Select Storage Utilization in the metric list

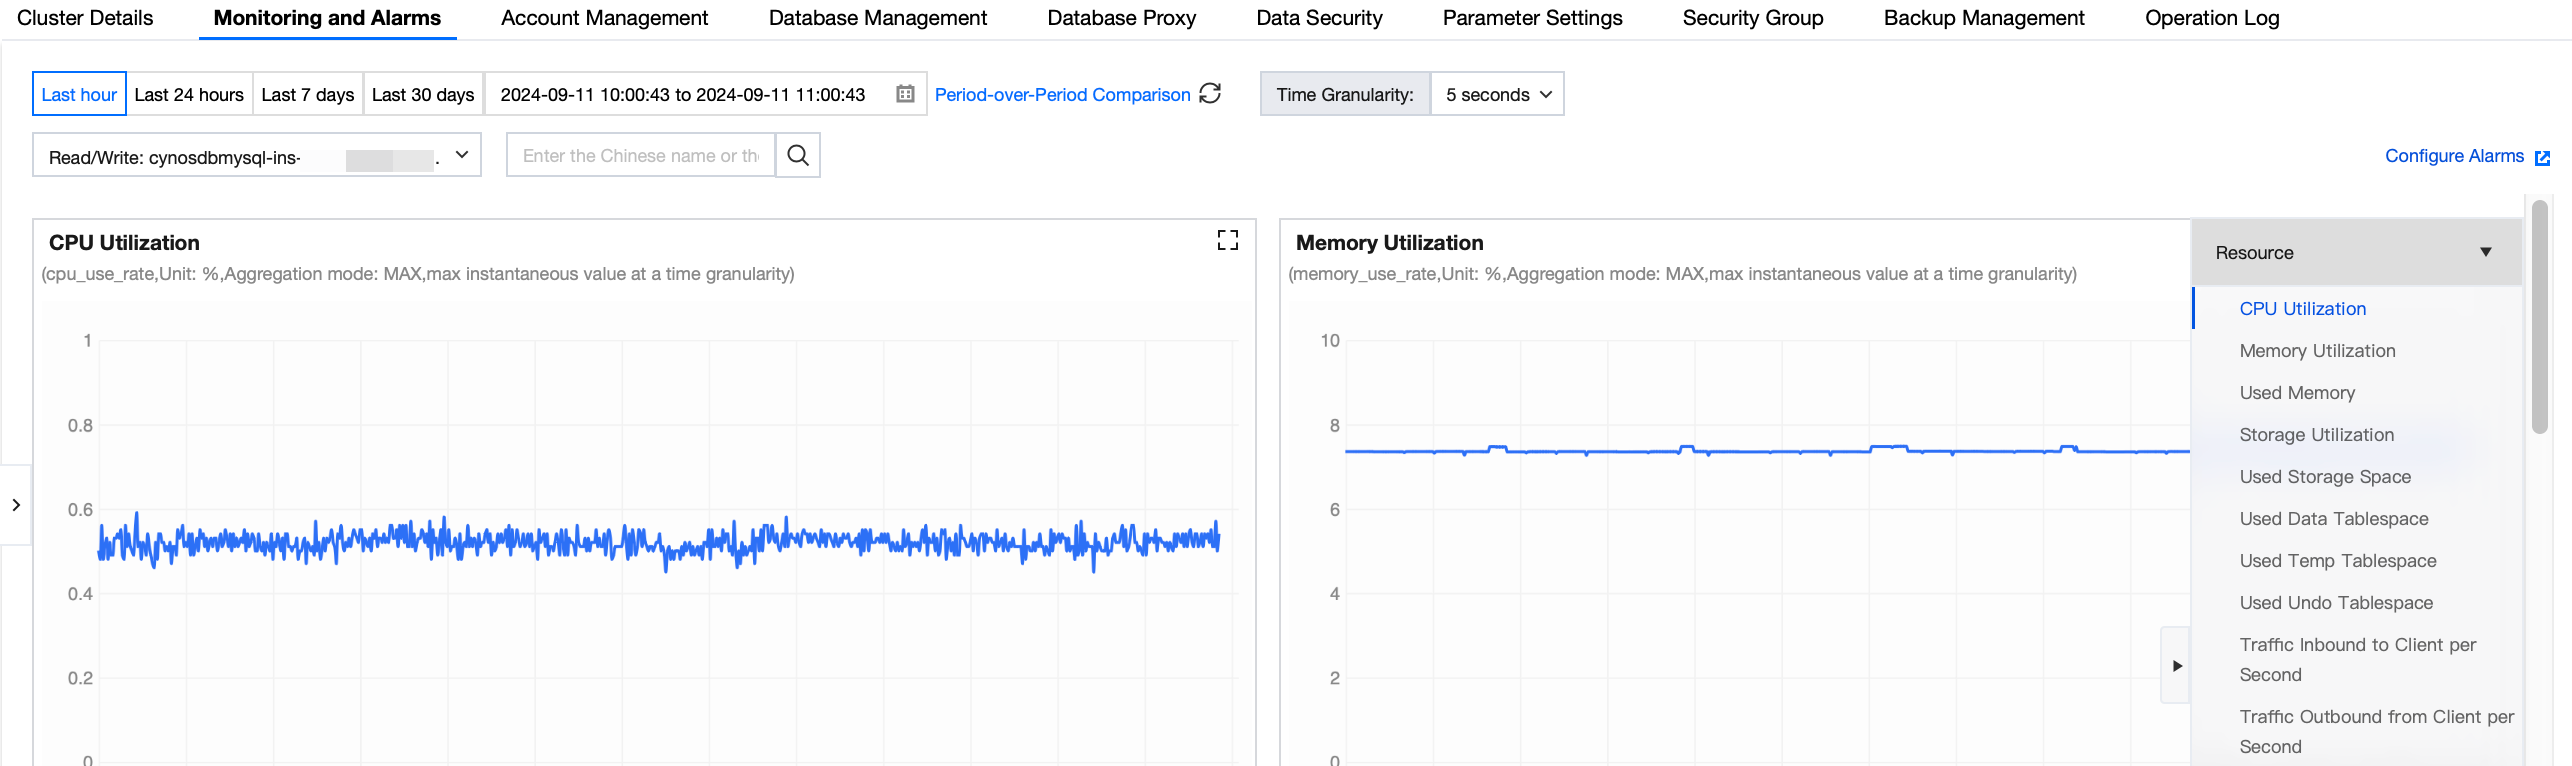coord(2316,435)
